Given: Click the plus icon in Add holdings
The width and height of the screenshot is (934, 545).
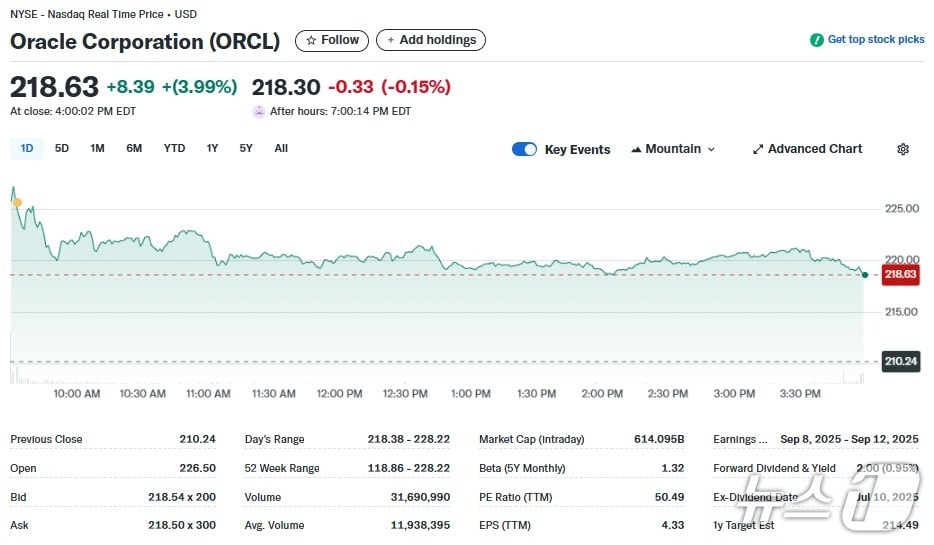Looking at the screenshot, I should 391,40.
